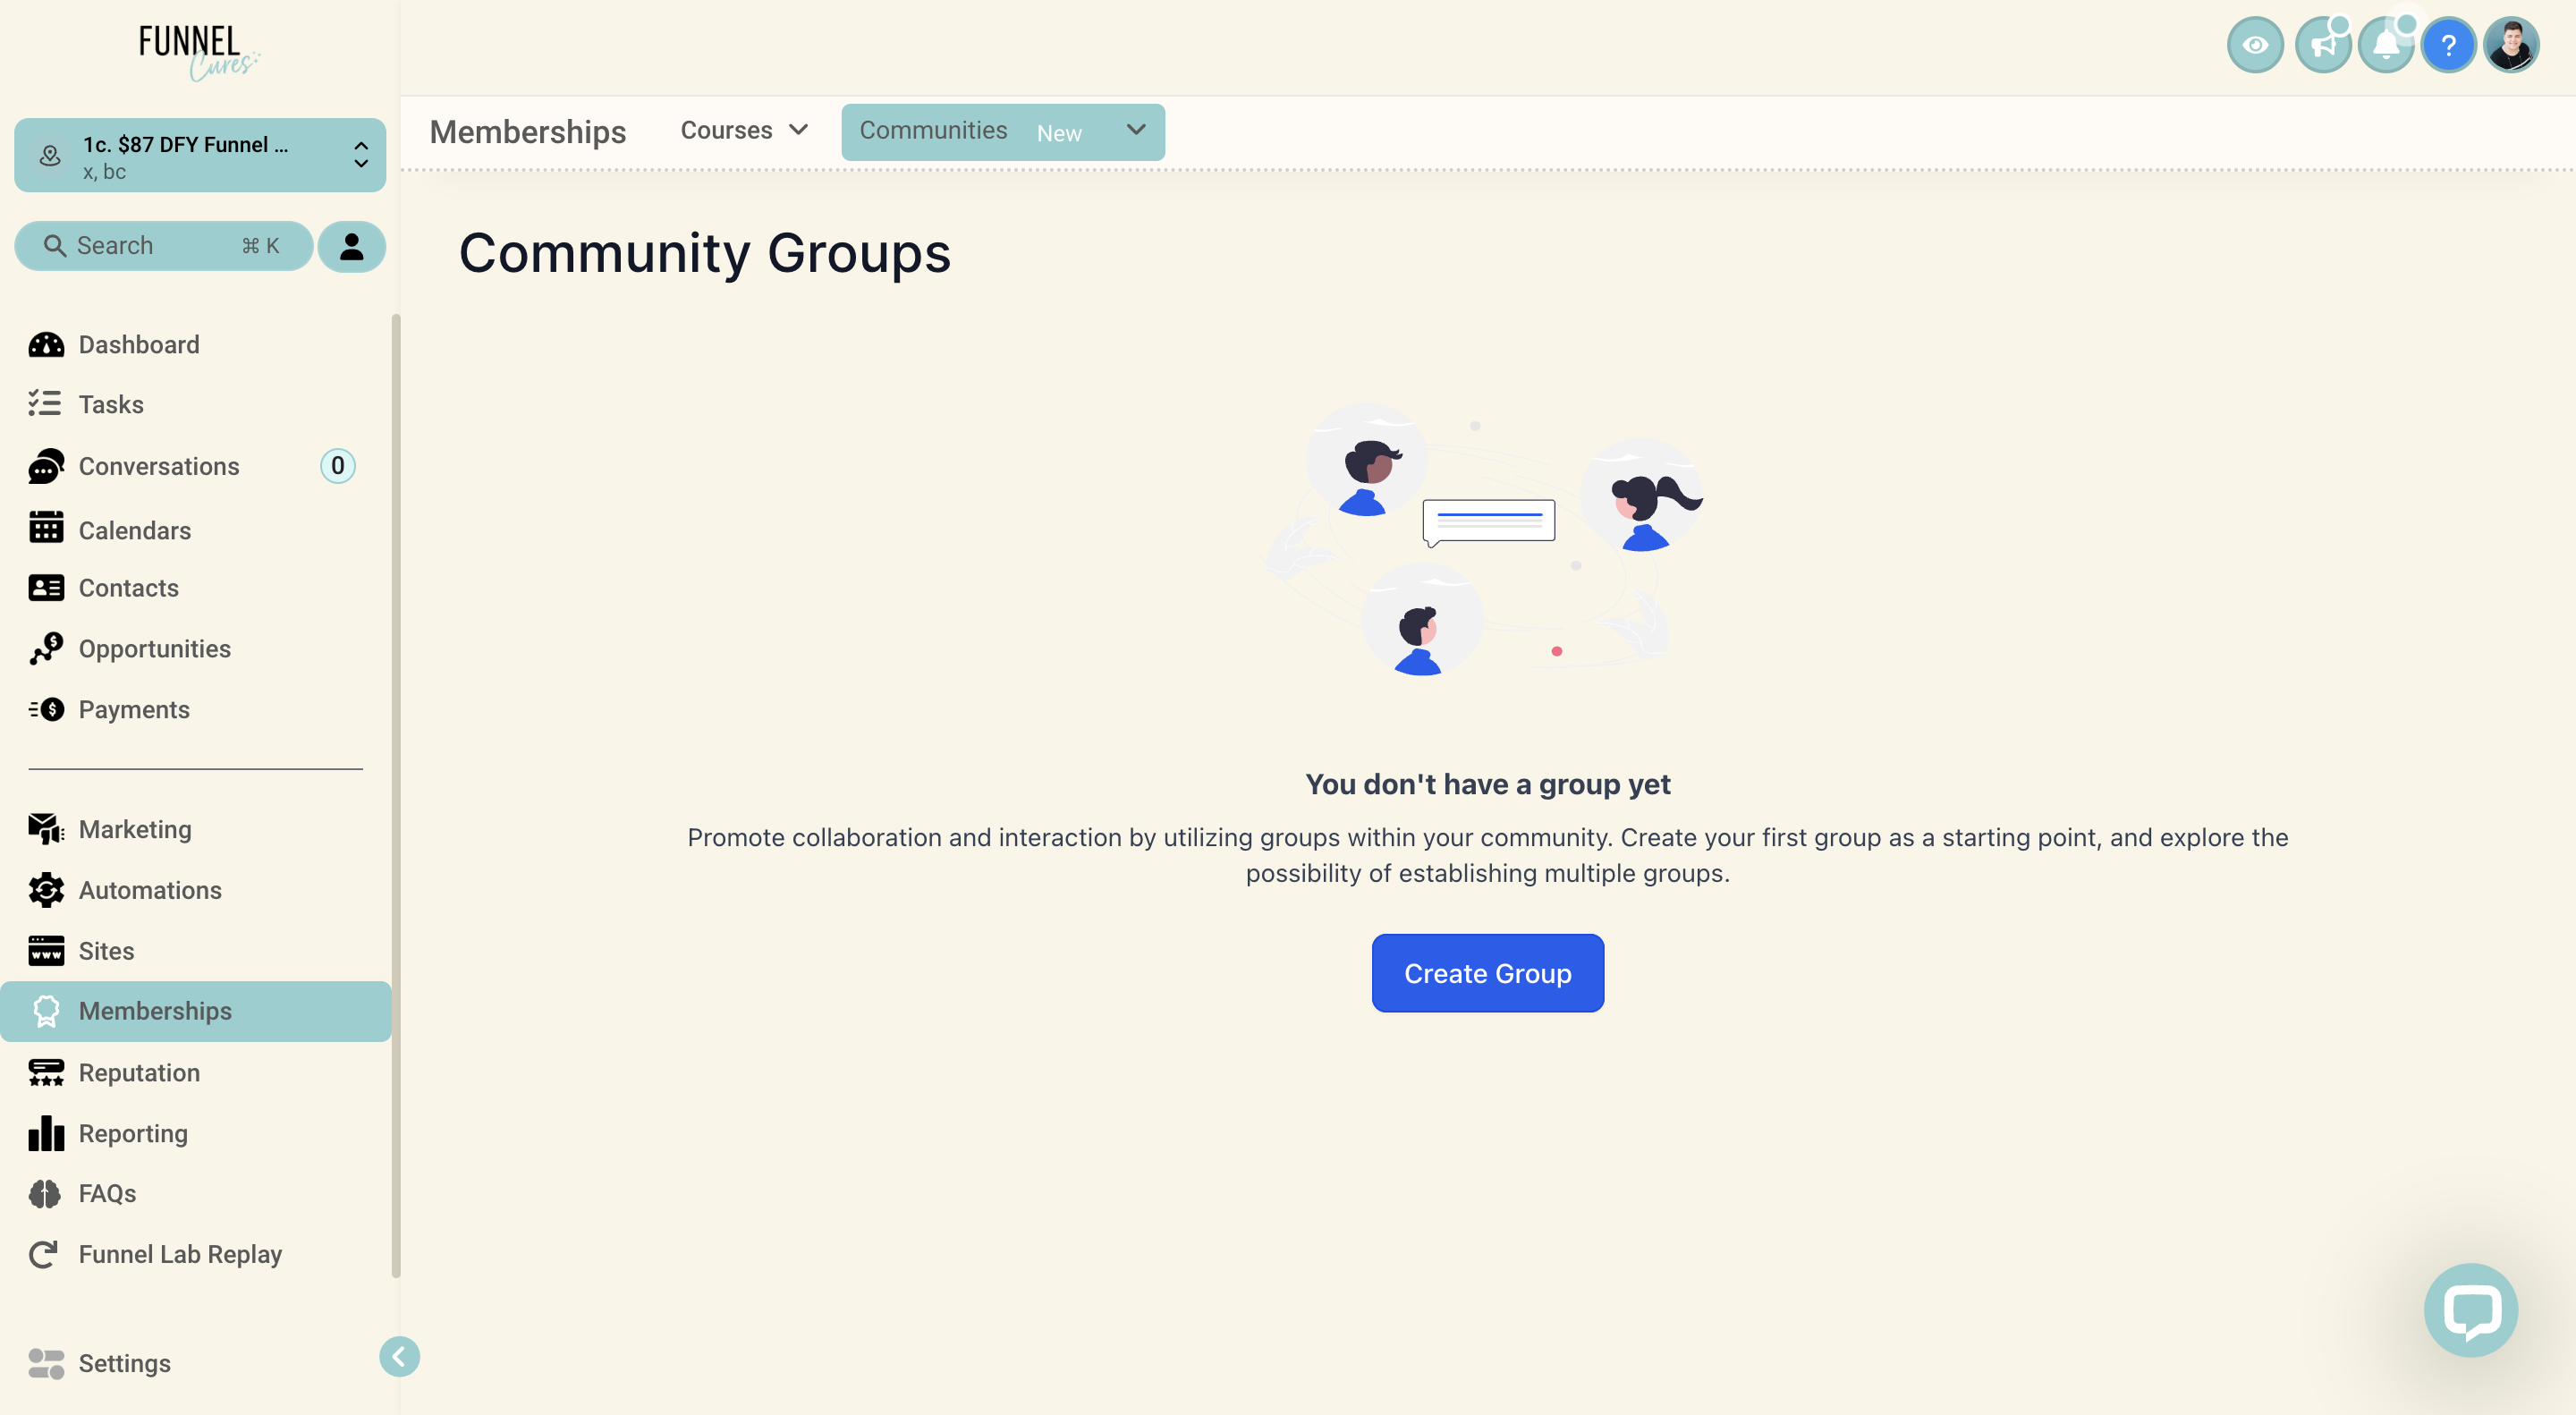Click the Opportunities sidebar icon

pyautogui.click(x=46, y=648)
